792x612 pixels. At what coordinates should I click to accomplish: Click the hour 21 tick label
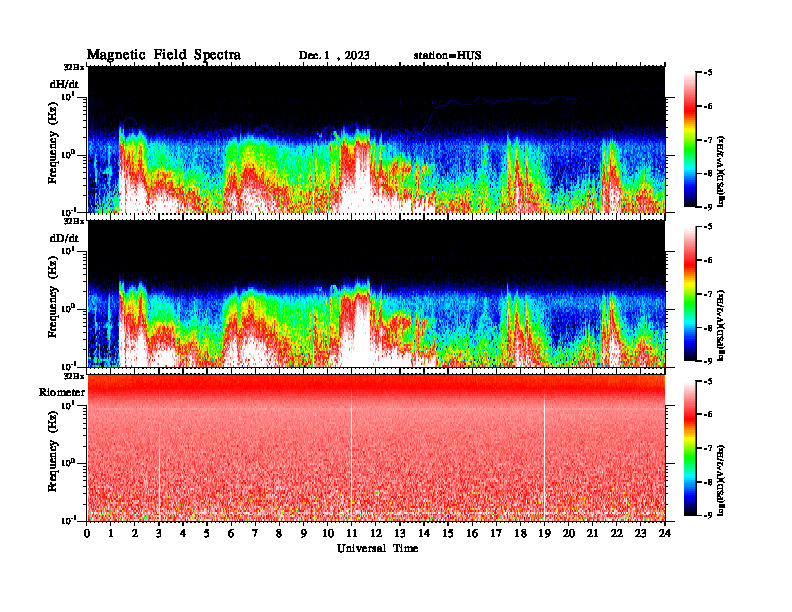(x=592, y=533)
